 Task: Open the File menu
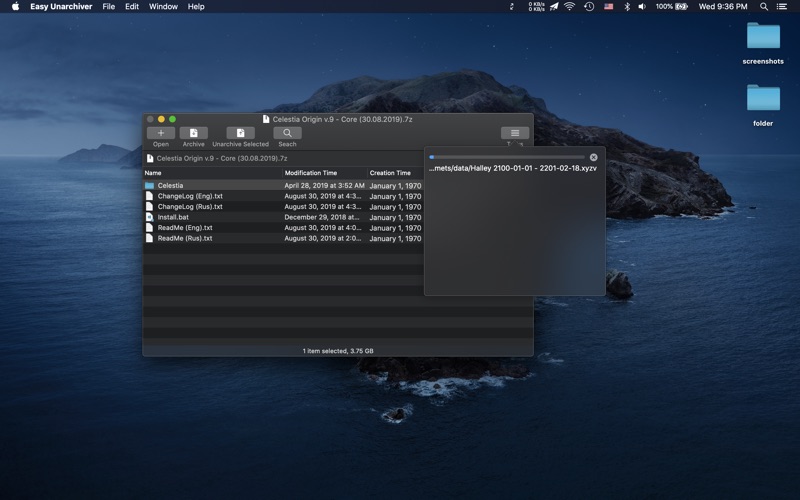click(x=109, y=7)
